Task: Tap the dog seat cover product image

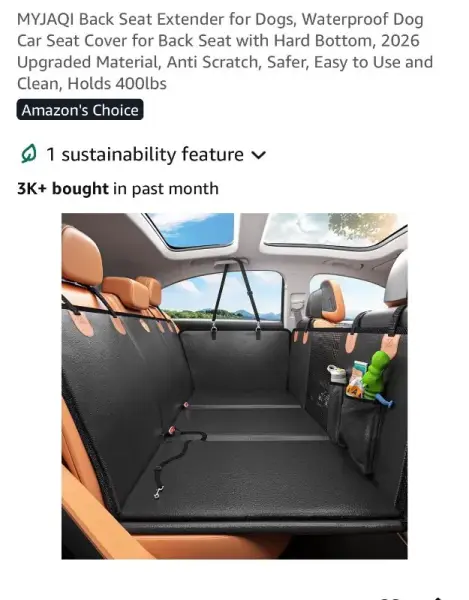Action: click(x=234, y=386)
